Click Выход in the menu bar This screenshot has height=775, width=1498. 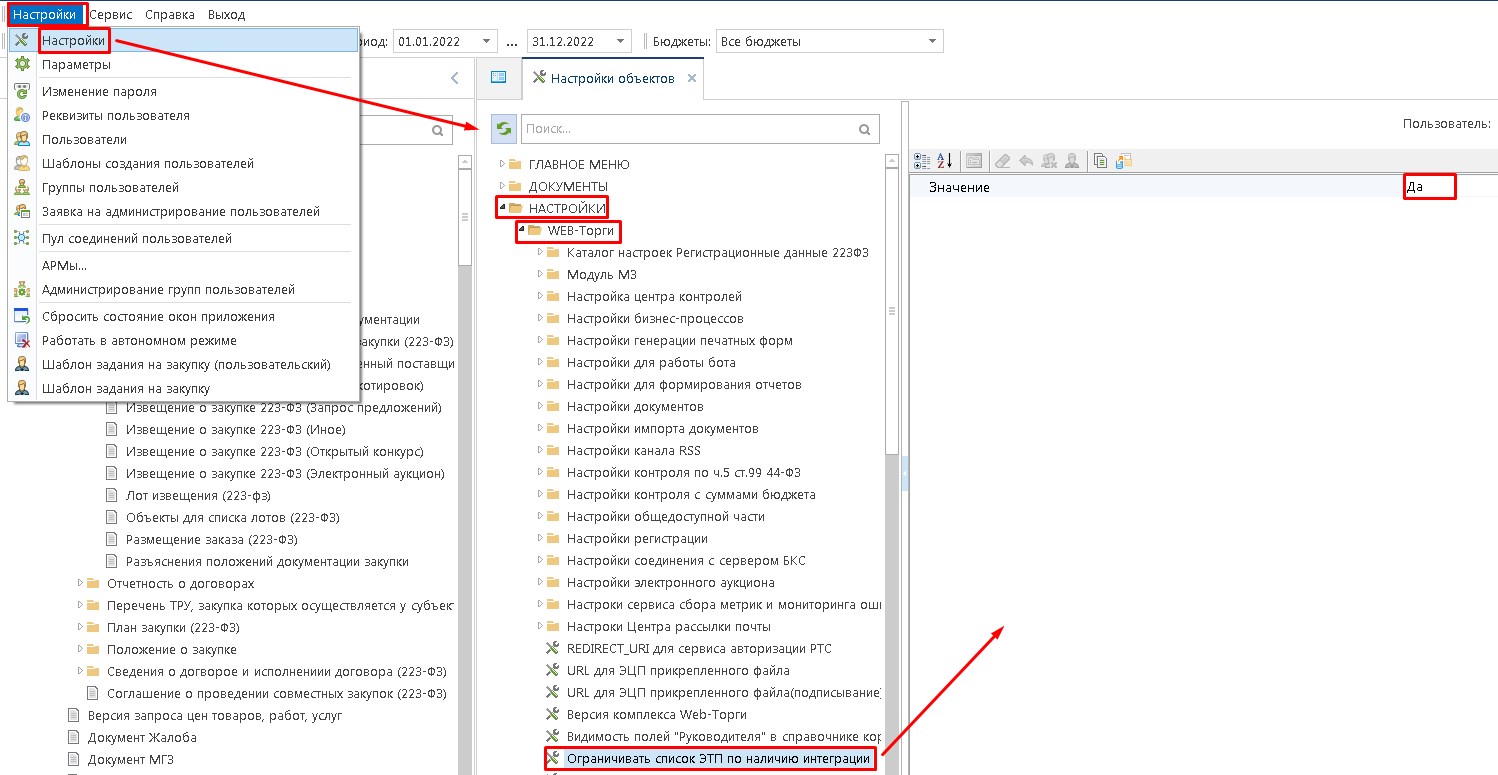227,14
